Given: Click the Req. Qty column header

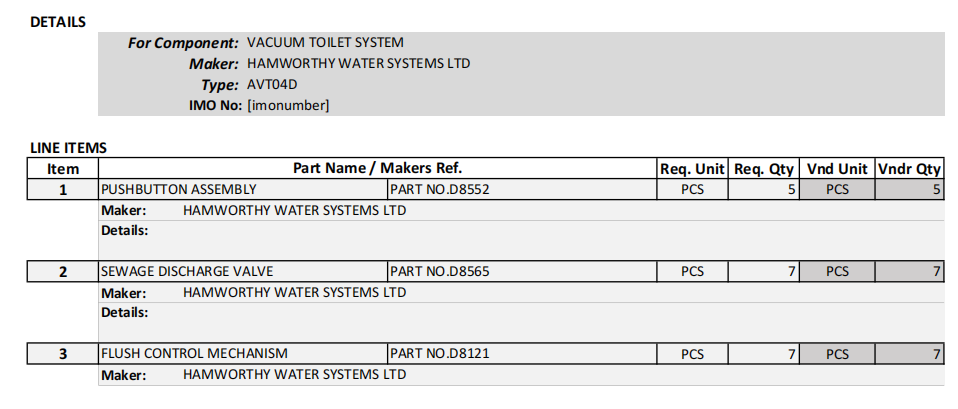Looking at the screenshot, I should [x=764, y=169].
